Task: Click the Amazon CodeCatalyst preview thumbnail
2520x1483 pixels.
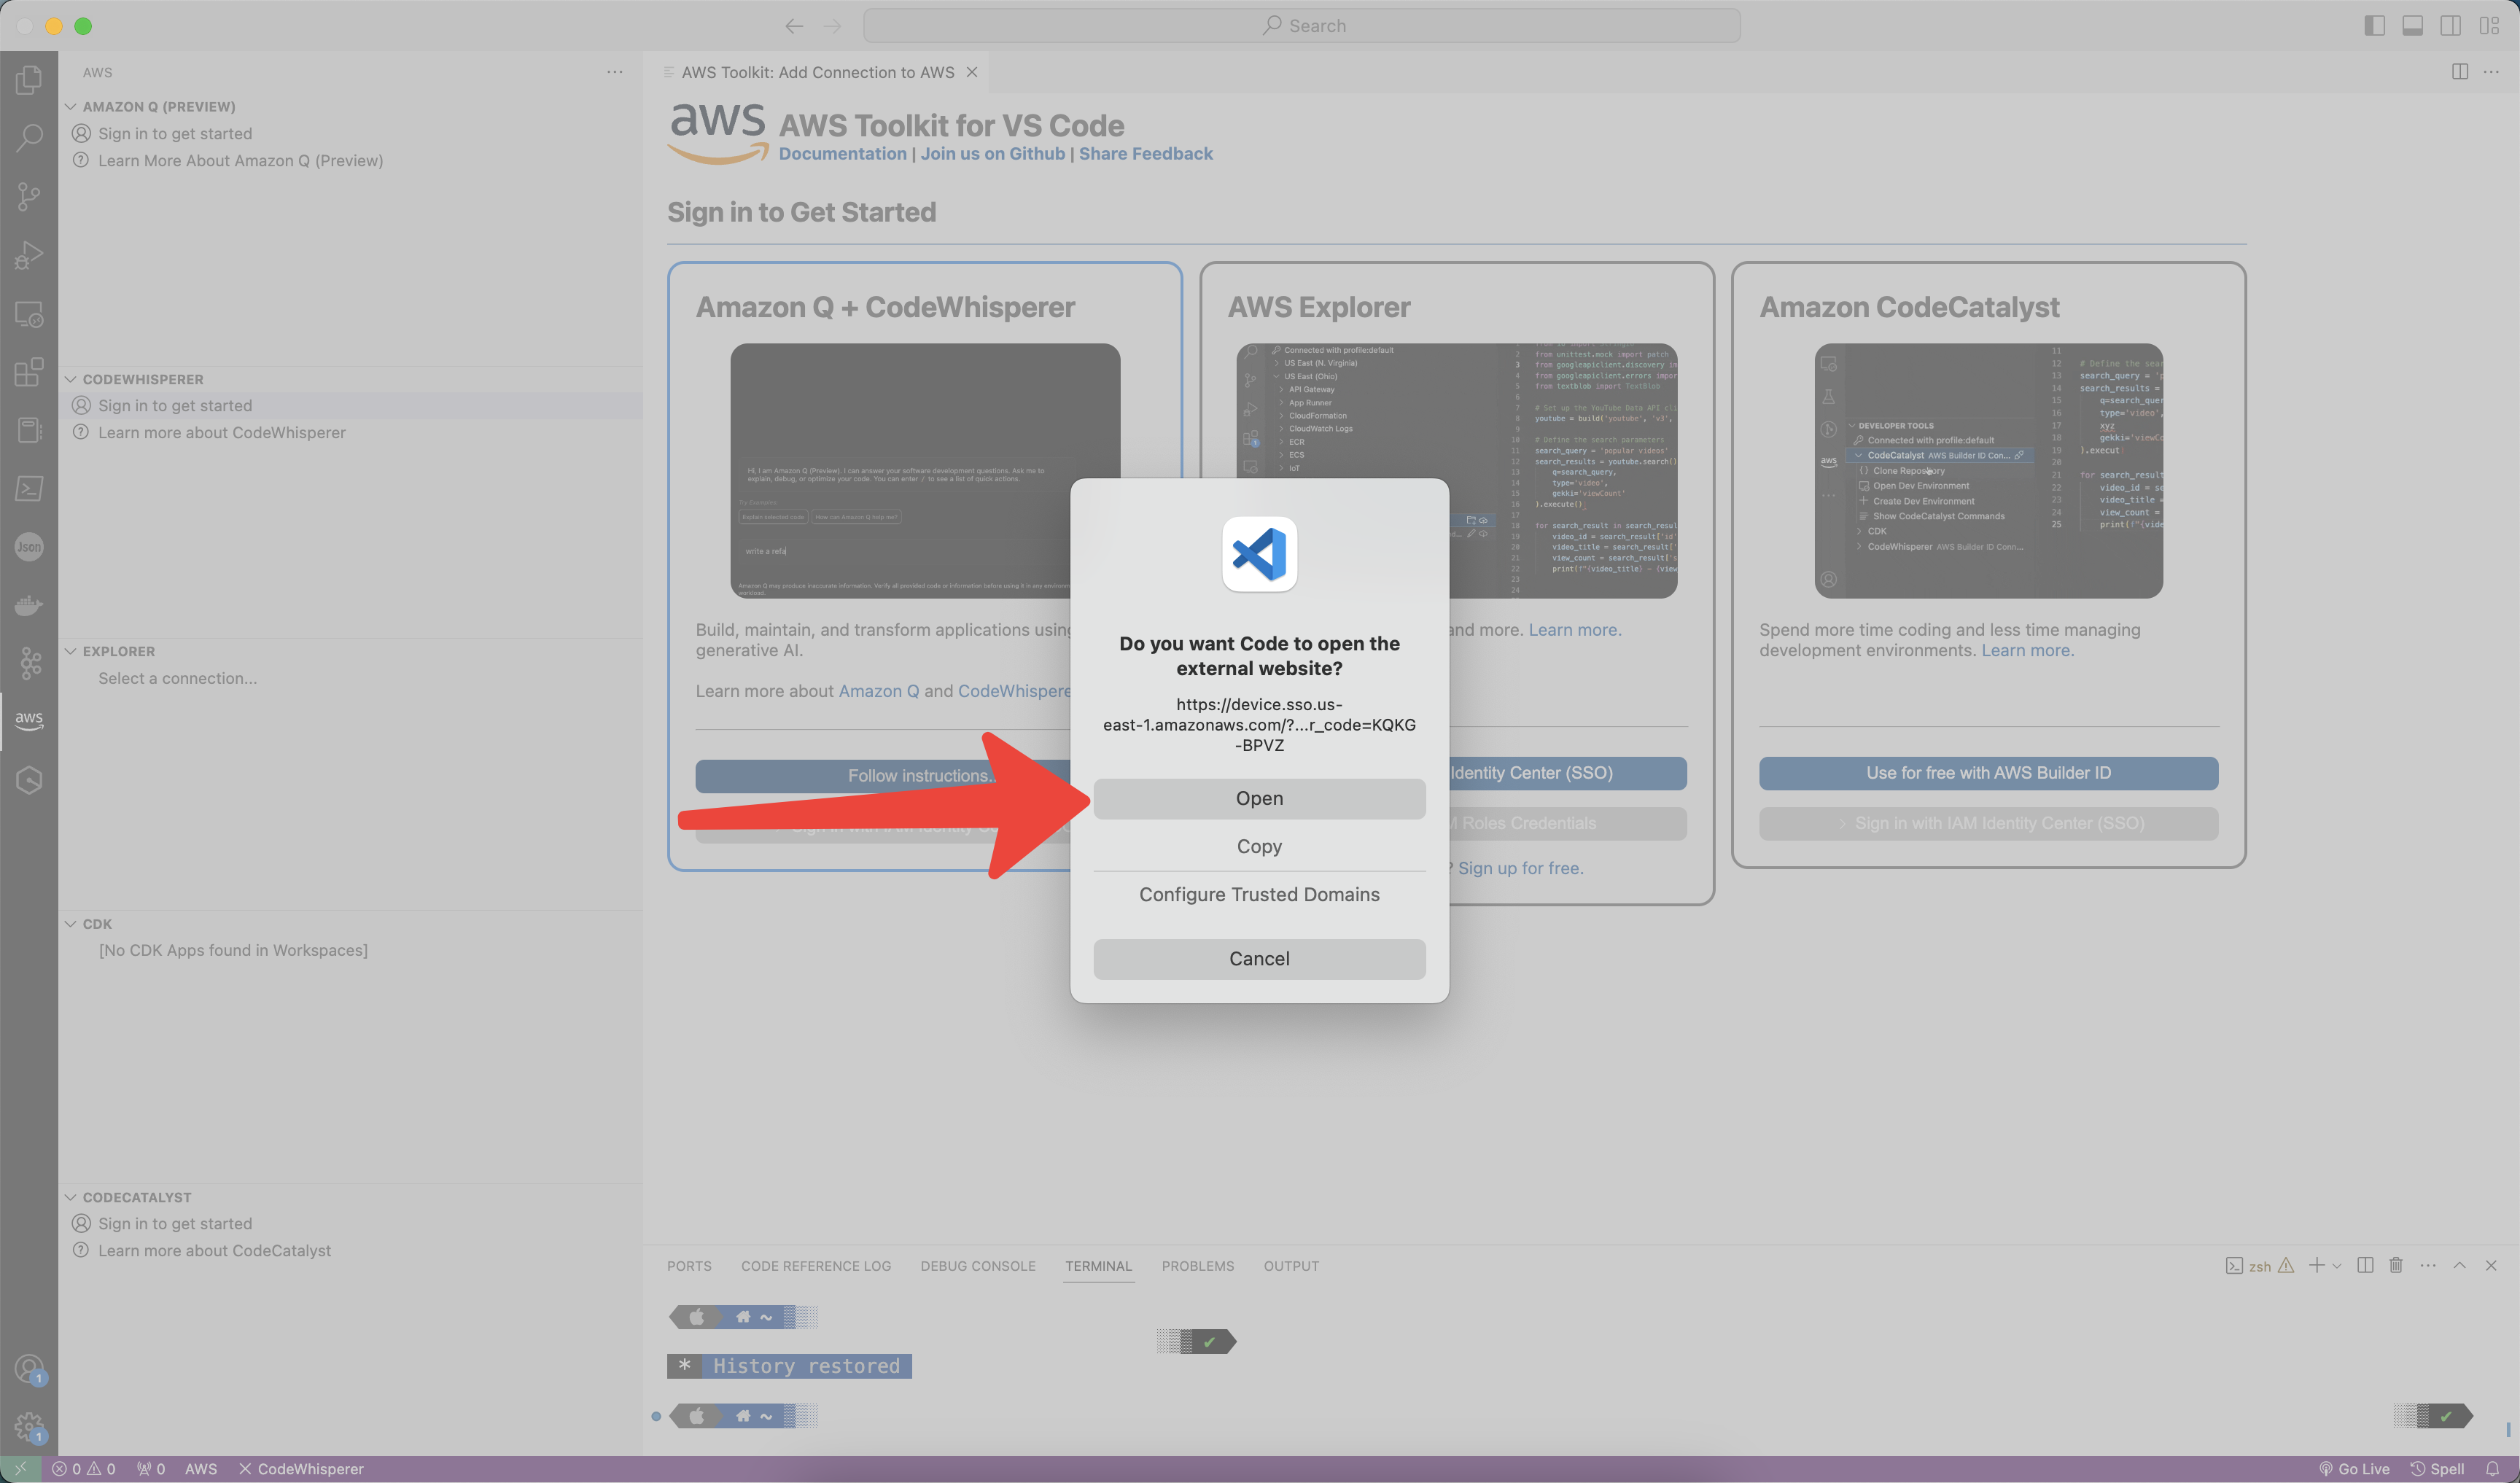Action: coord(1988,471)
